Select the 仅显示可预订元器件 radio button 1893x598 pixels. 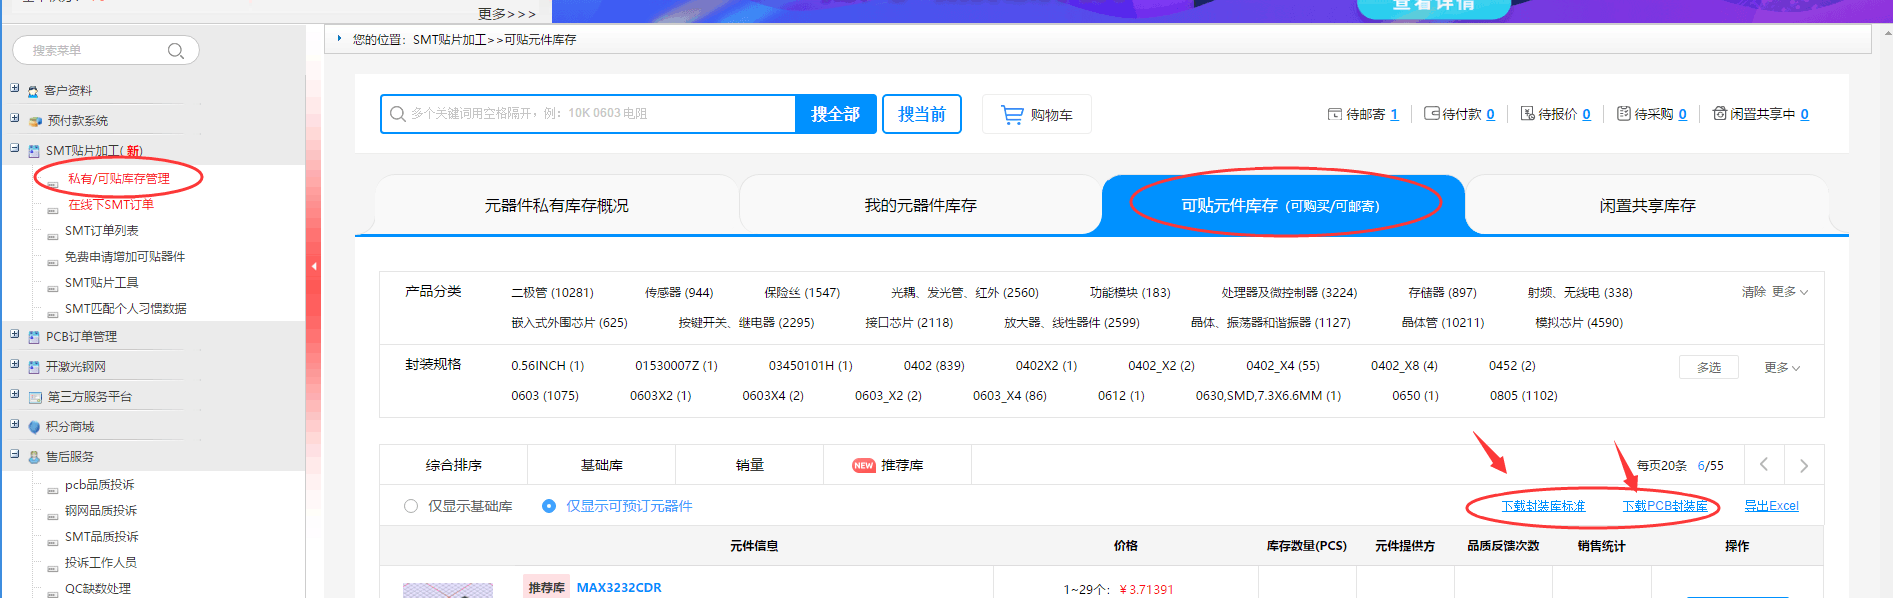549,506
